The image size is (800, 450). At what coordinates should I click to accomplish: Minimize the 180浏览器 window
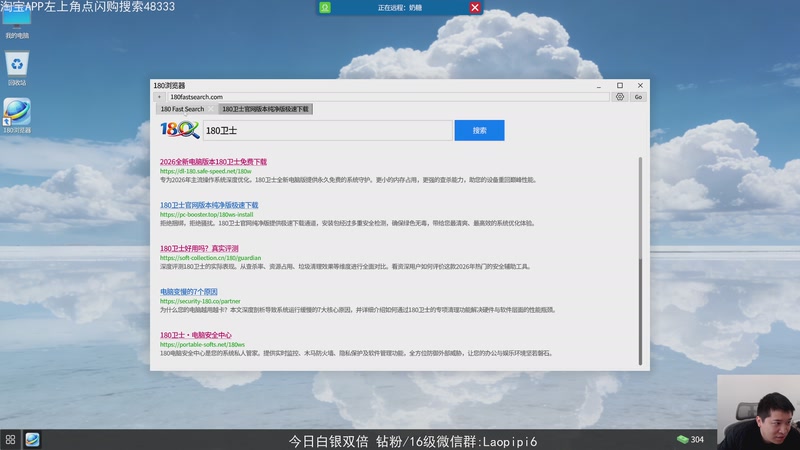598,86
